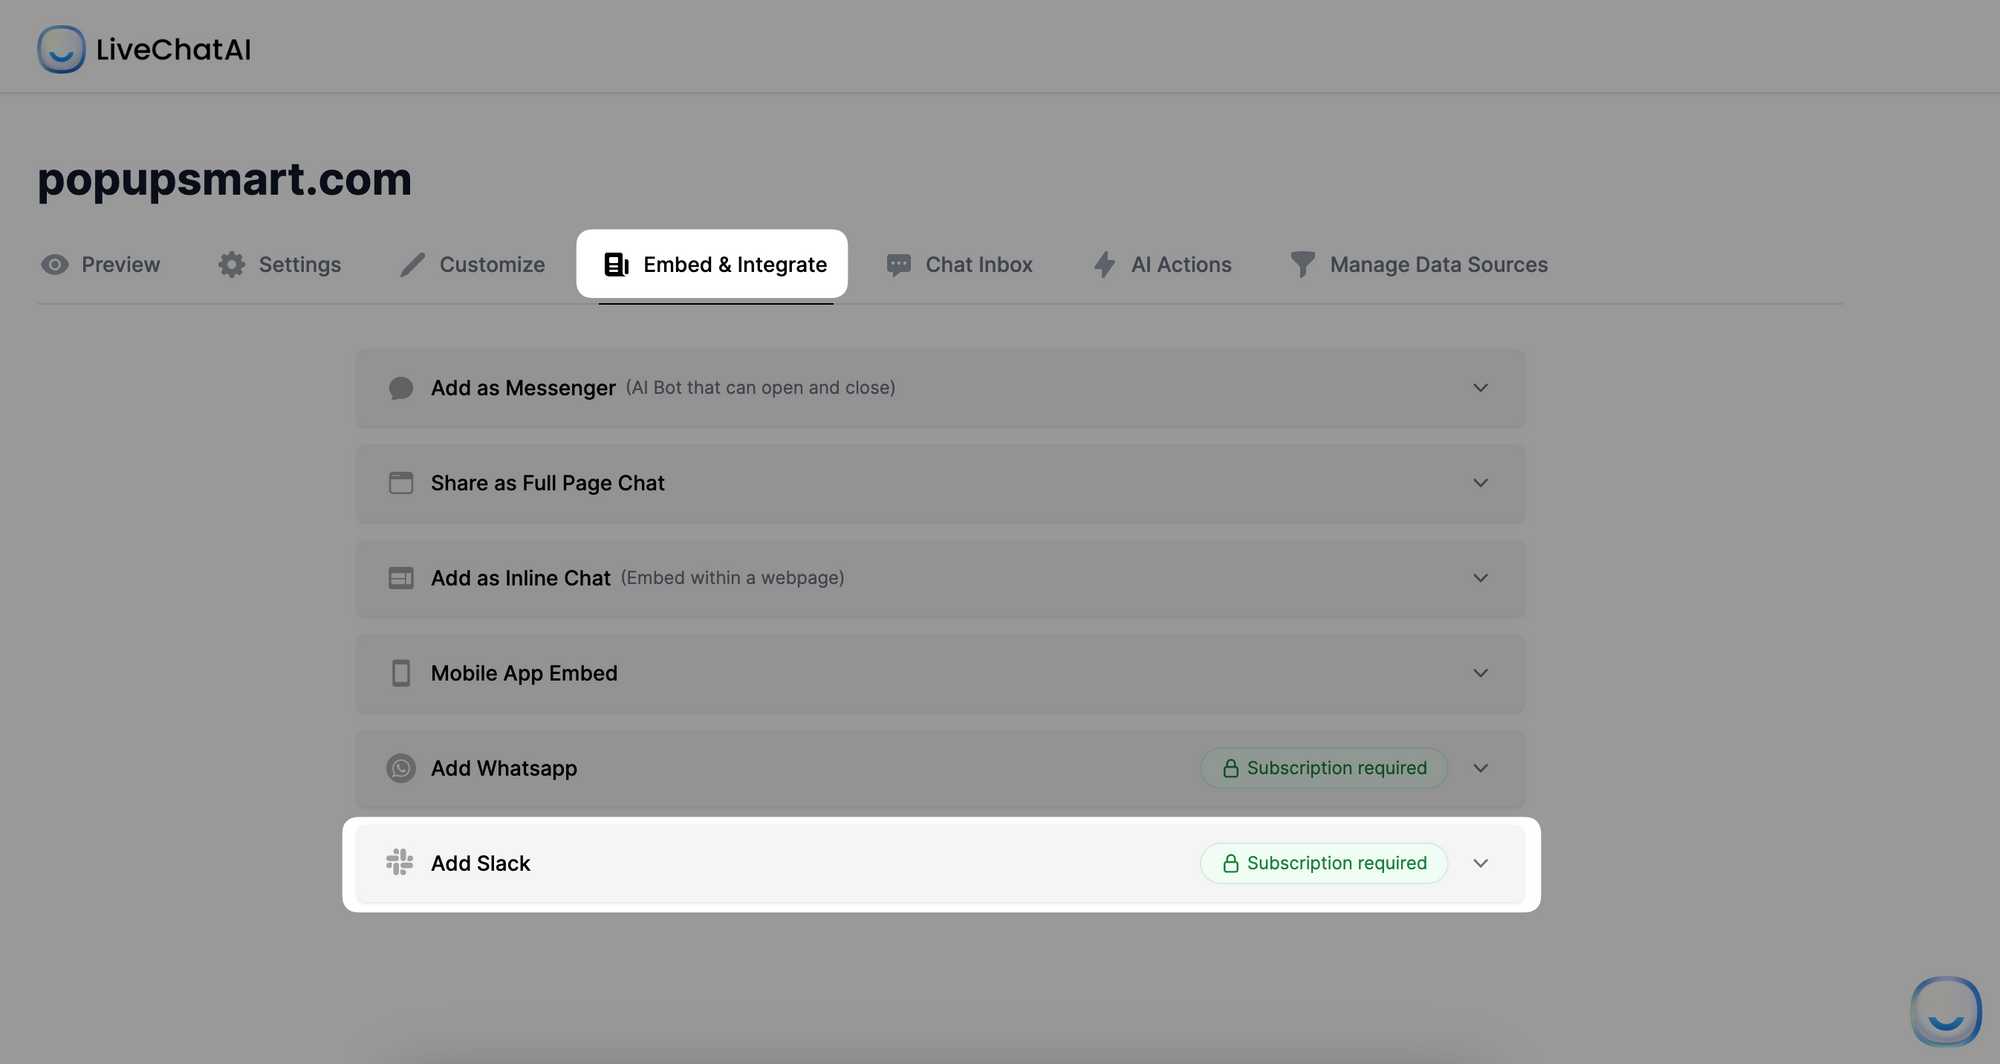Screen dimensions: 2000x1064
Task: Click the Add as Messenger label
Action: [x=523, y=388]
